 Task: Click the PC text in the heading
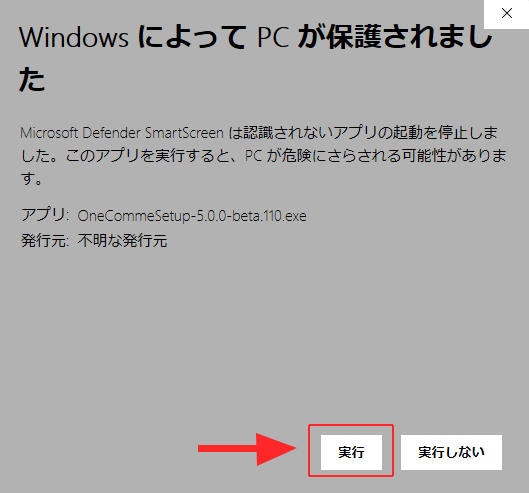(x=273, y=37)
